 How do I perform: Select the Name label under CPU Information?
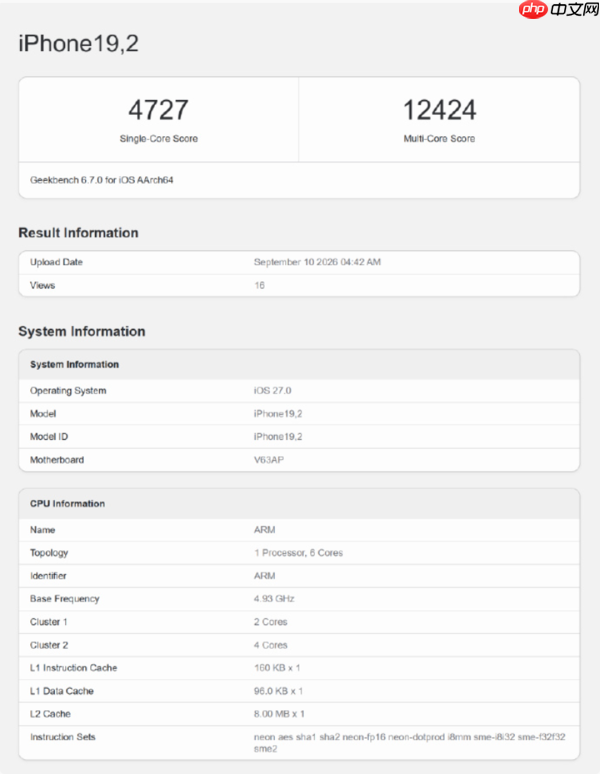click(42, 530)
